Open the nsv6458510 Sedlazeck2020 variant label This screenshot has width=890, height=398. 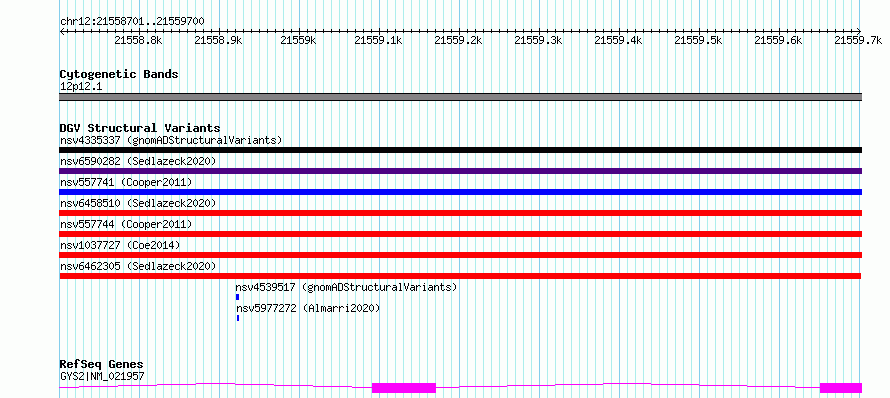pos(138,203)
